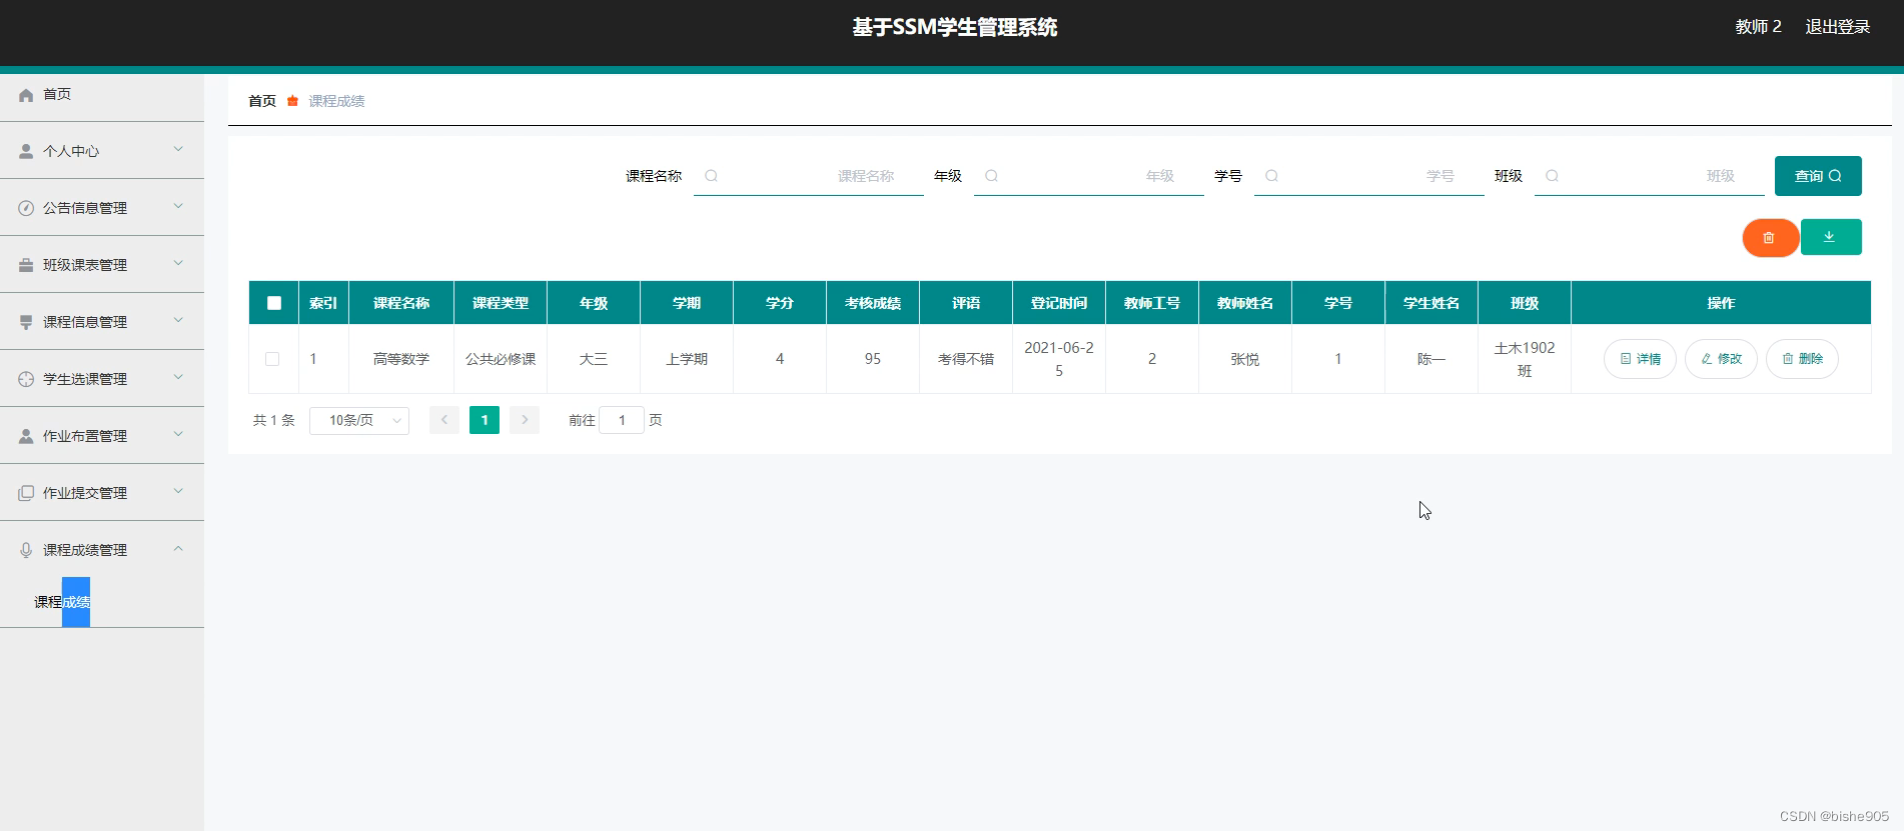Click 教师 2 user label in header

pyautogui.click(x=1758, y=27)
